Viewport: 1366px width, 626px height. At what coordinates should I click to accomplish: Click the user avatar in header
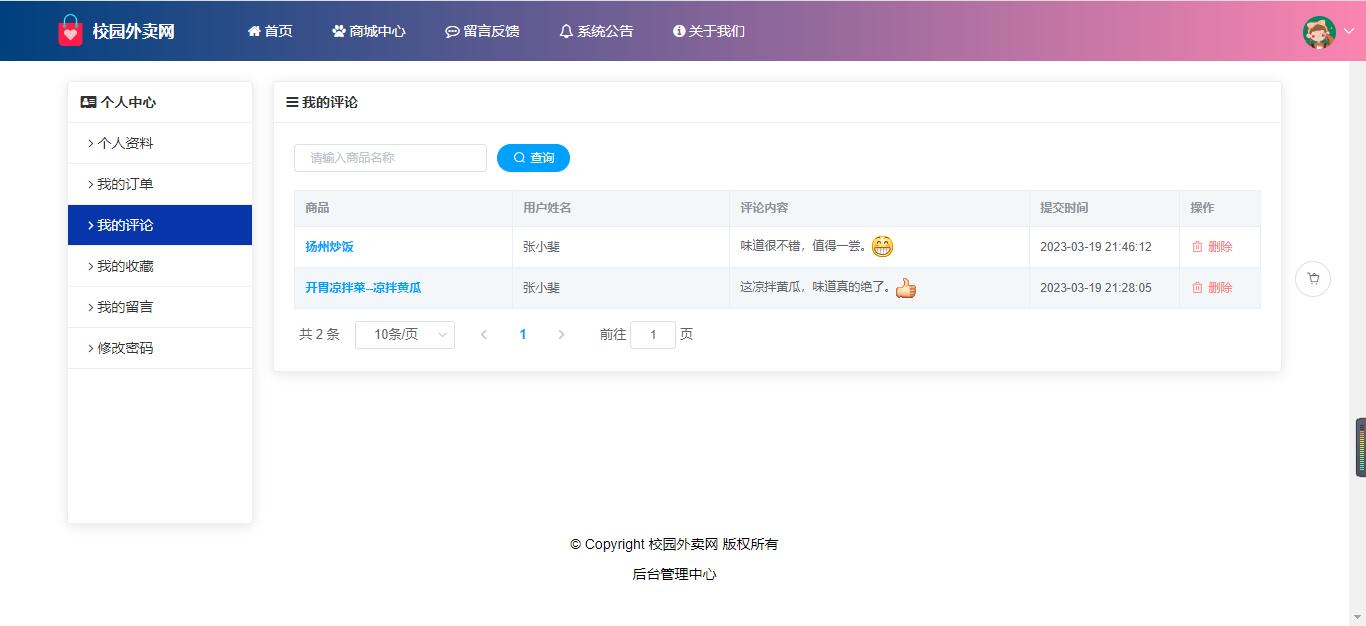pyautogui.click(x=1319, y=32)
